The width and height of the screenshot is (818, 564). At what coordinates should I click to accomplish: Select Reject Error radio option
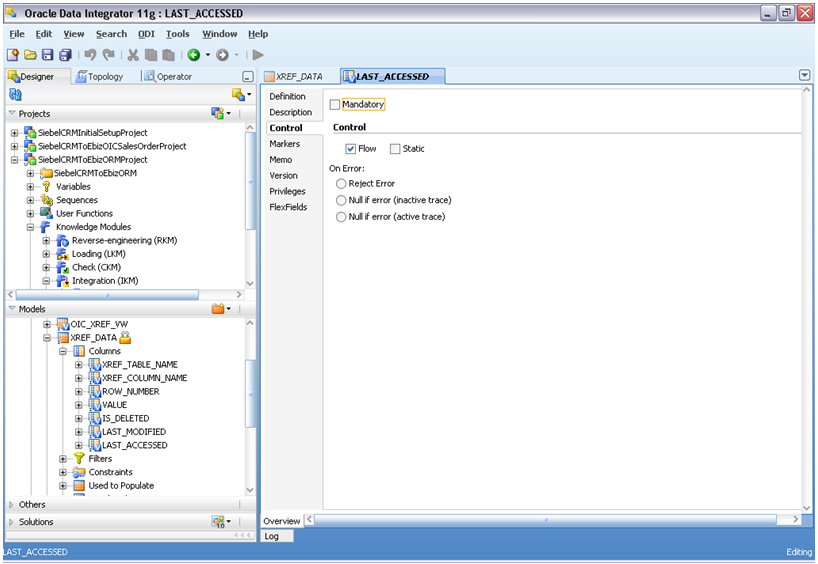coord(341,184)
